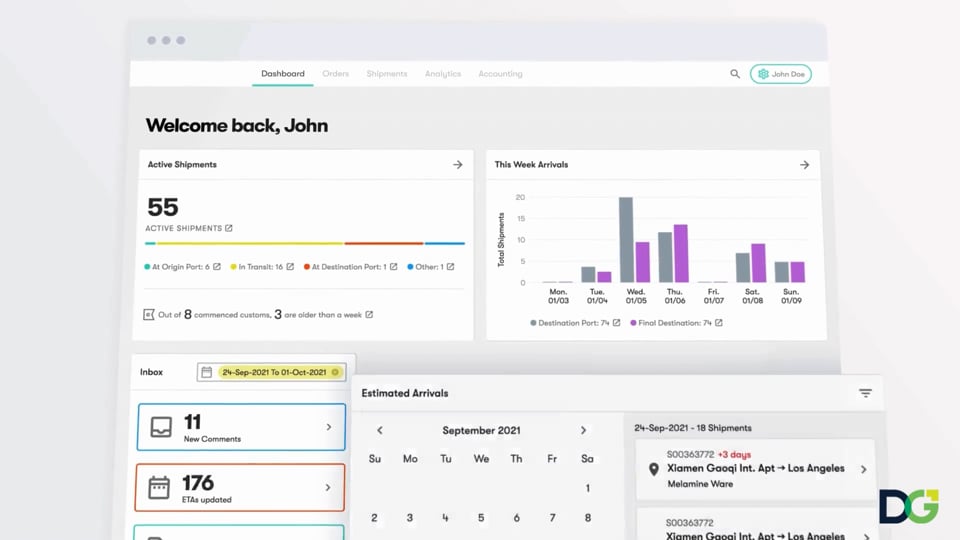Image resolution: width=960 pixels, height=540 pixels.
Task: Select September 6 in calendar
Action: tap(516, 518)
